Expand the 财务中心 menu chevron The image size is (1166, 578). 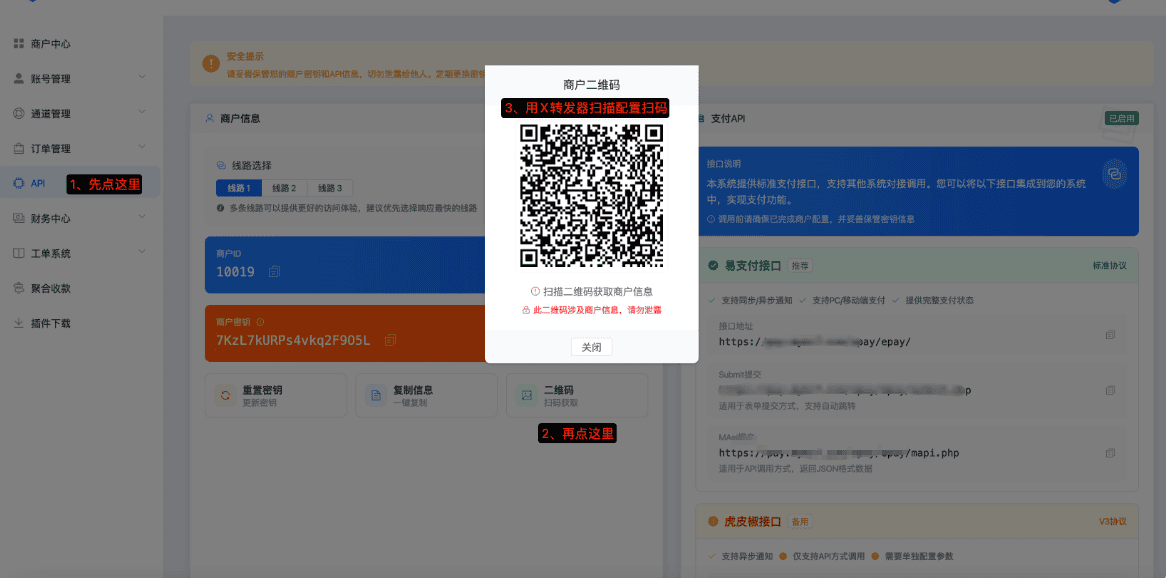pyautogui.click(x=142, y=217)
